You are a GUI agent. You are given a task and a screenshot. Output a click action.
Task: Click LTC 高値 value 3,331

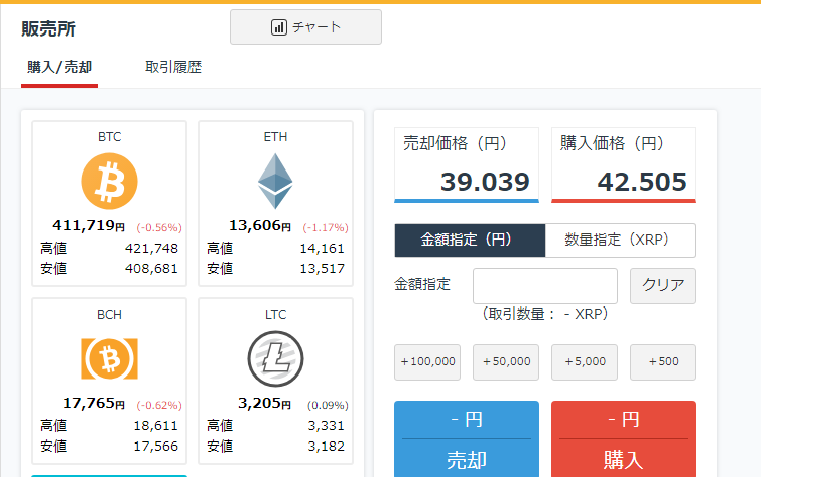326,426
